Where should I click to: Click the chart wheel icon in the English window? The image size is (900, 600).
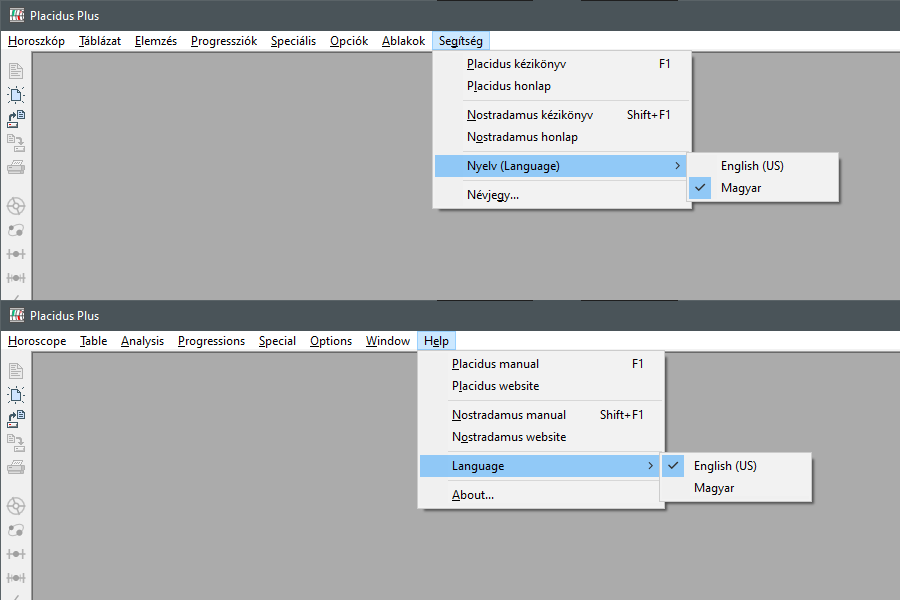coord(16,506)
